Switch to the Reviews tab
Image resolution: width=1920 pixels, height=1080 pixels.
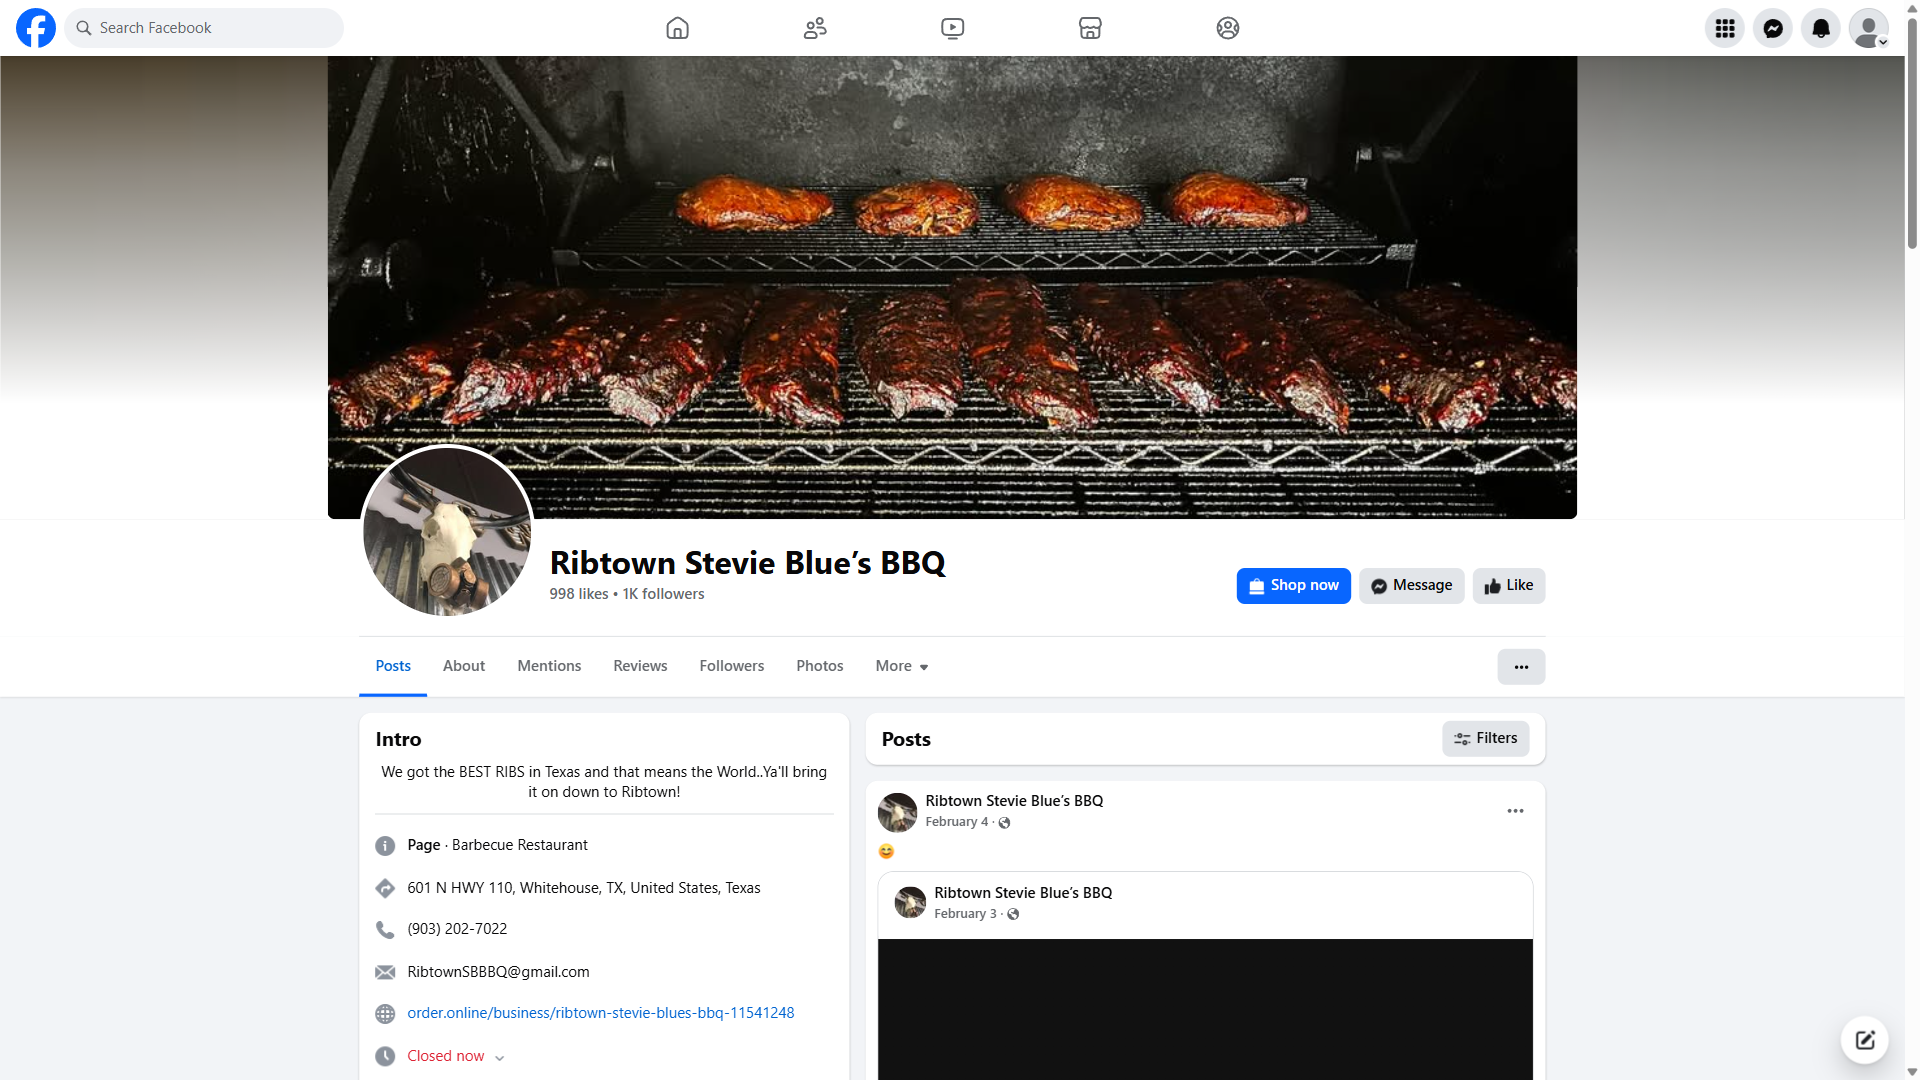640,666
